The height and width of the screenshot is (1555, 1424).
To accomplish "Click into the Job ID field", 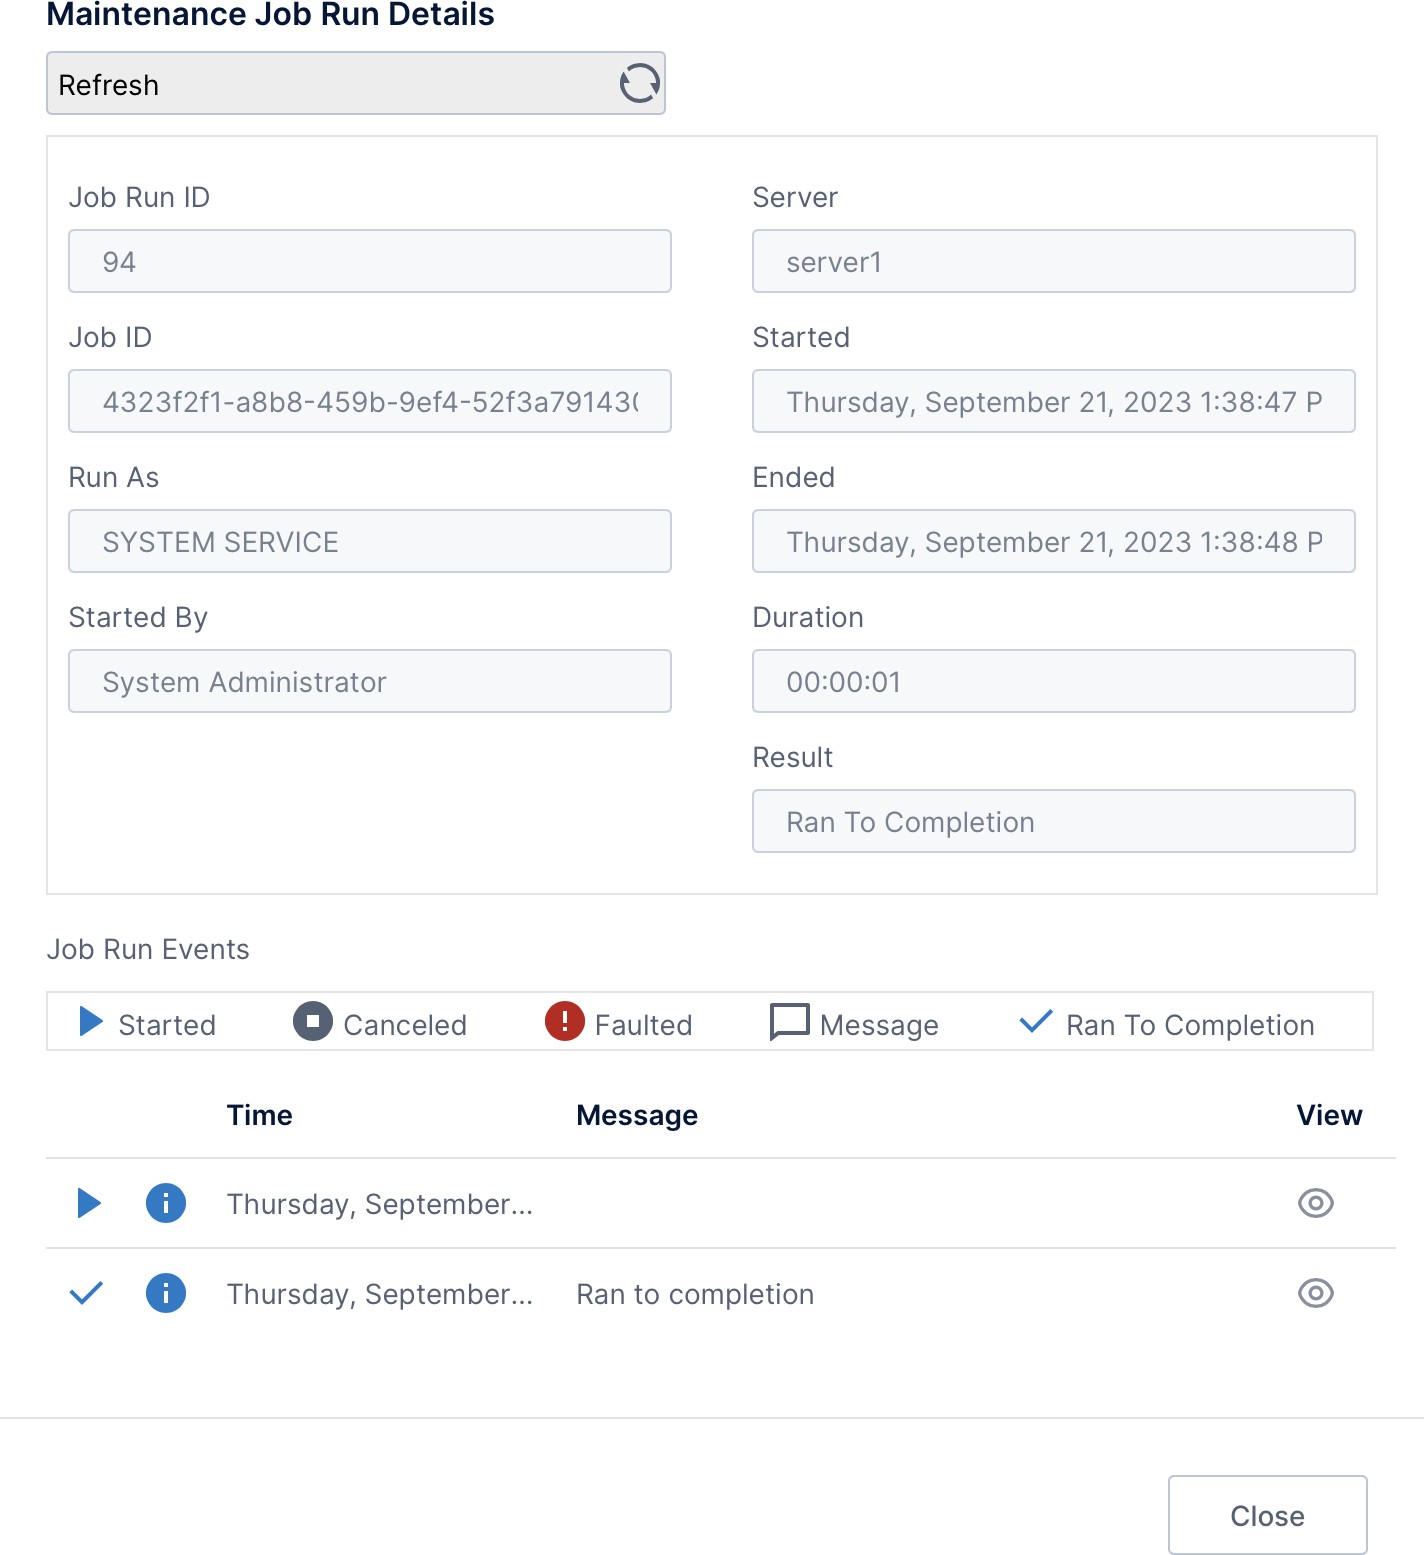I will (x=369, y=402).
